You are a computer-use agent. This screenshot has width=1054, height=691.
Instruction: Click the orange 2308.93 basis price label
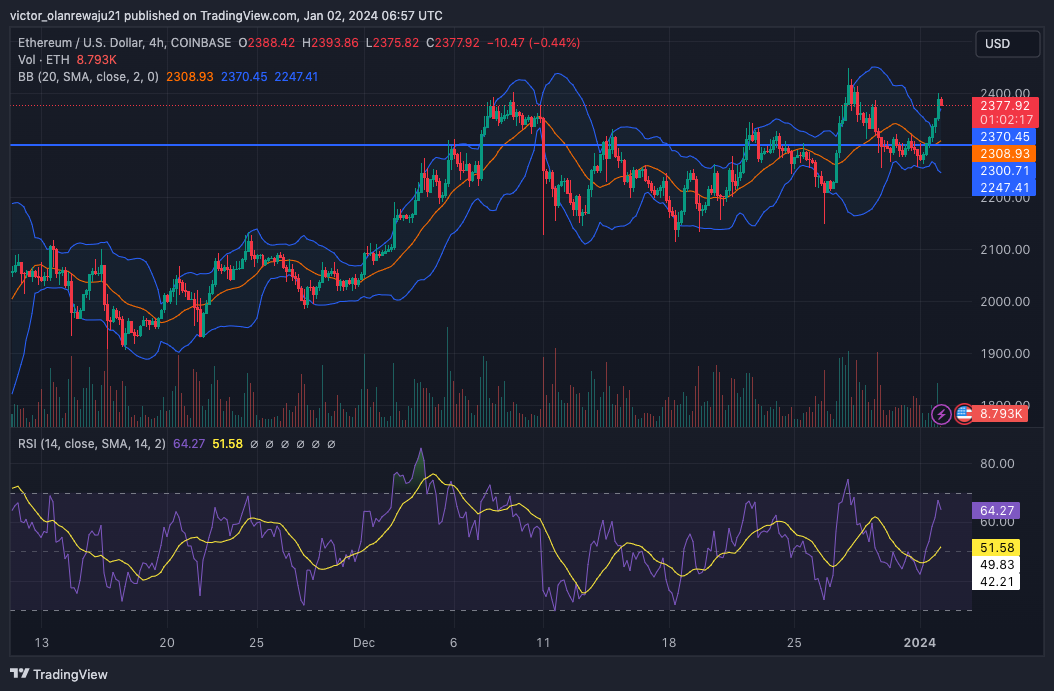[x=1004, y=154]
